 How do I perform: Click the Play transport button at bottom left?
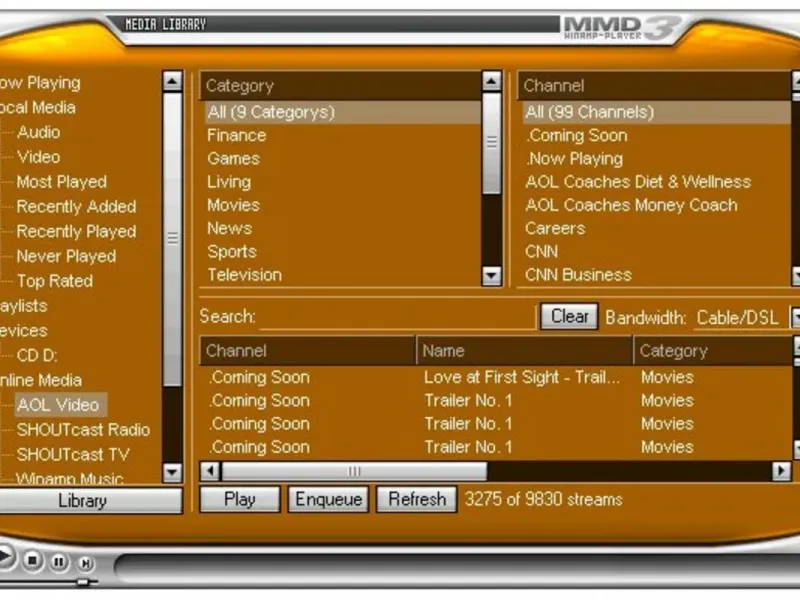(x=5, y=557)
